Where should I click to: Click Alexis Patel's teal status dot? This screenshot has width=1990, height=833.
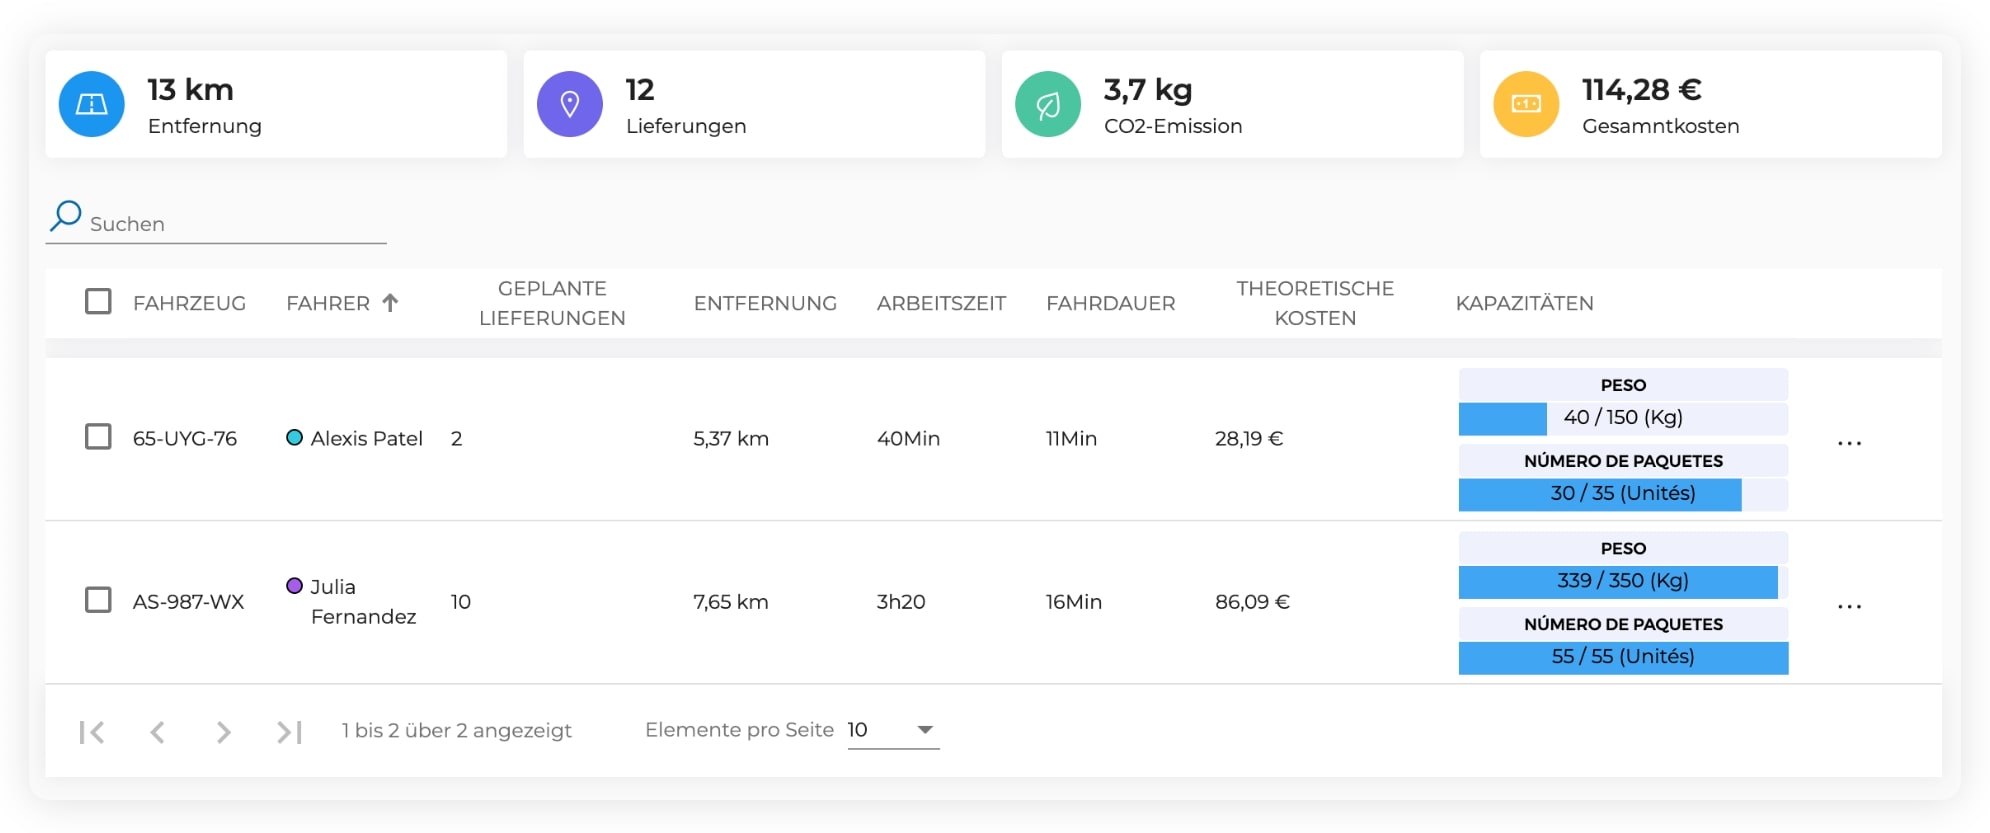(x=294, y=437)
